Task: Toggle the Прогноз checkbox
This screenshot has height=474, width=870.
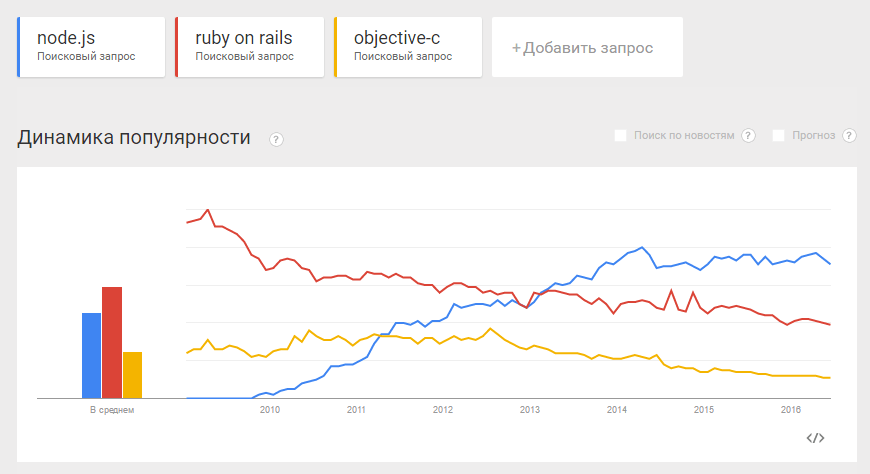Action: point(779,135)
